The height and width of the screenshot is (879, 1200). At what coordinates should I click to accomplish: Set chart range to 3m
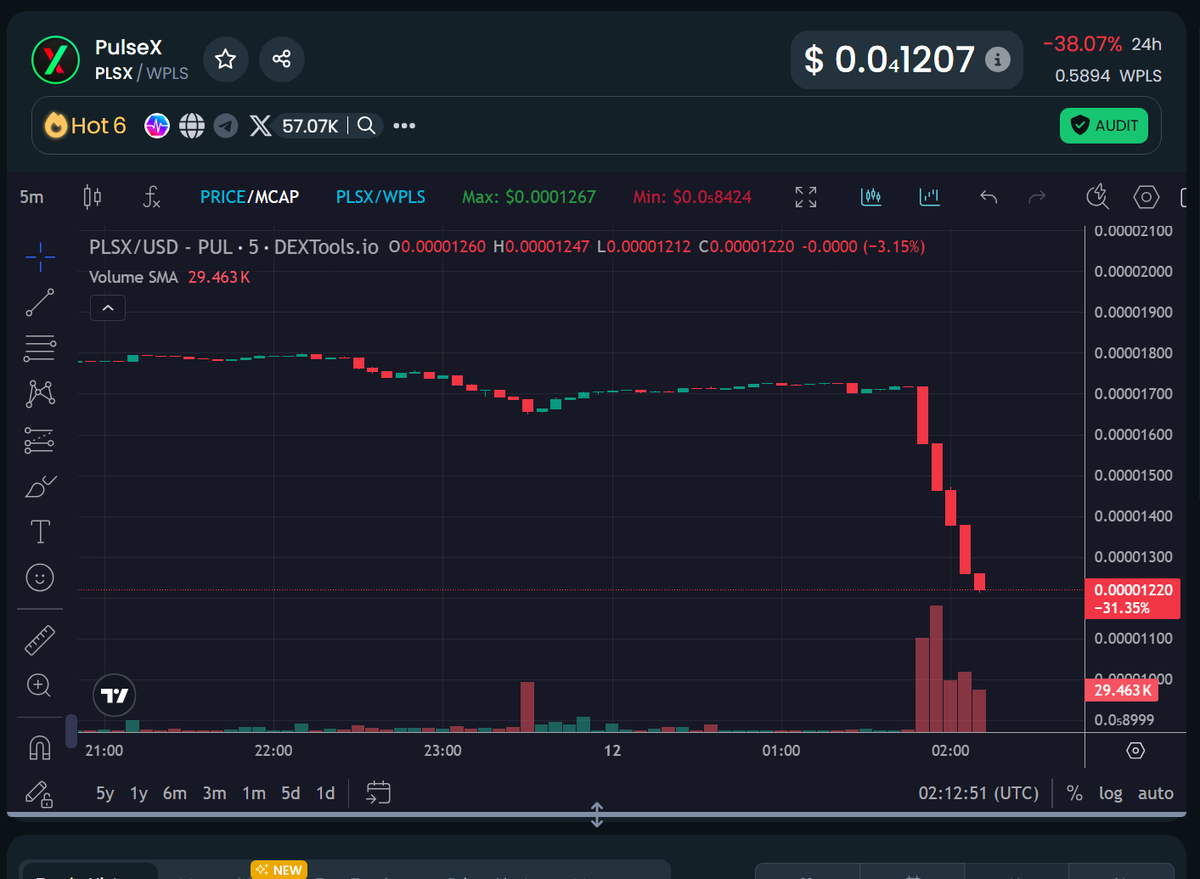(x=214, y=793)
